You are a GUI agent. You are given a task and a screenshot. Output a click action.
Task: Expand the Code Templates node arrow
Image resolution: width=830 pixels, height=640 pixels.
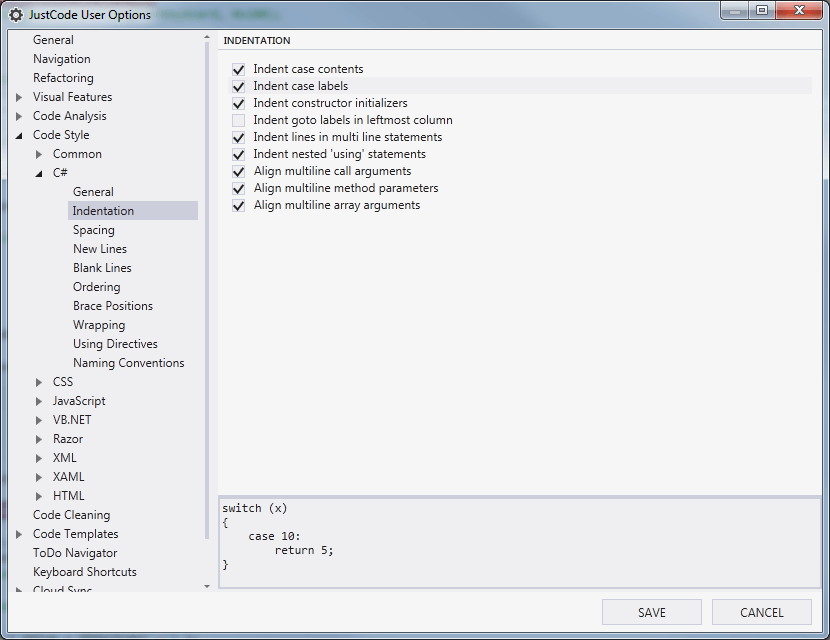point(19,534)
